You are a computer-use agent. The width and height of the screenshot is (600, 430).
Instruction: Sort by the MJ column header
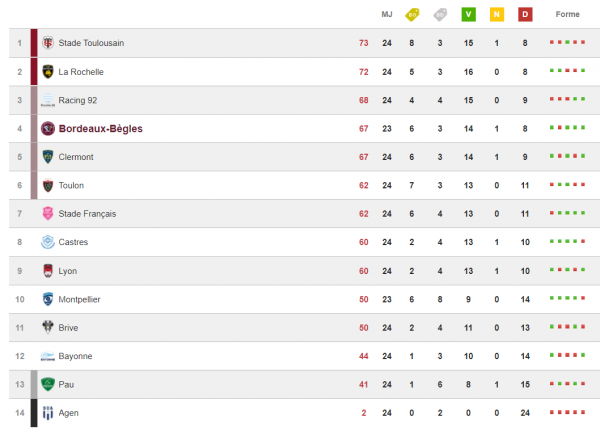[387, 15]
